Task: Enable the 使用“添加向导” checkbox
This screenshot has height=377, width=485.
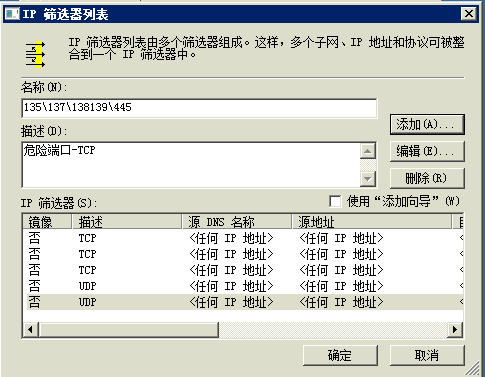Action: tap(335, 201)
